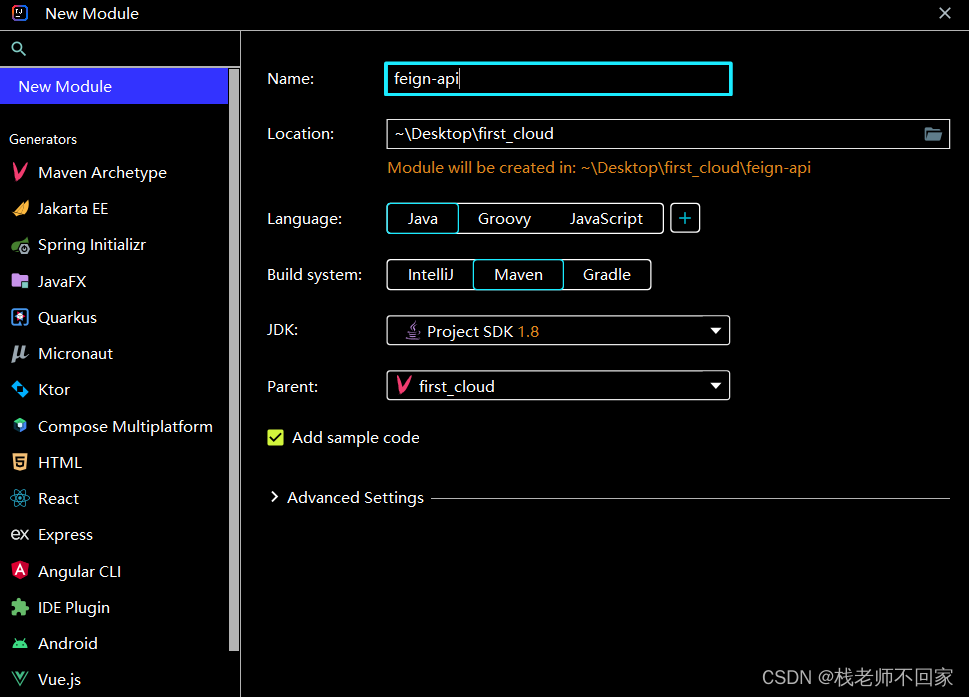Choose IntelliJ build system

430,274
